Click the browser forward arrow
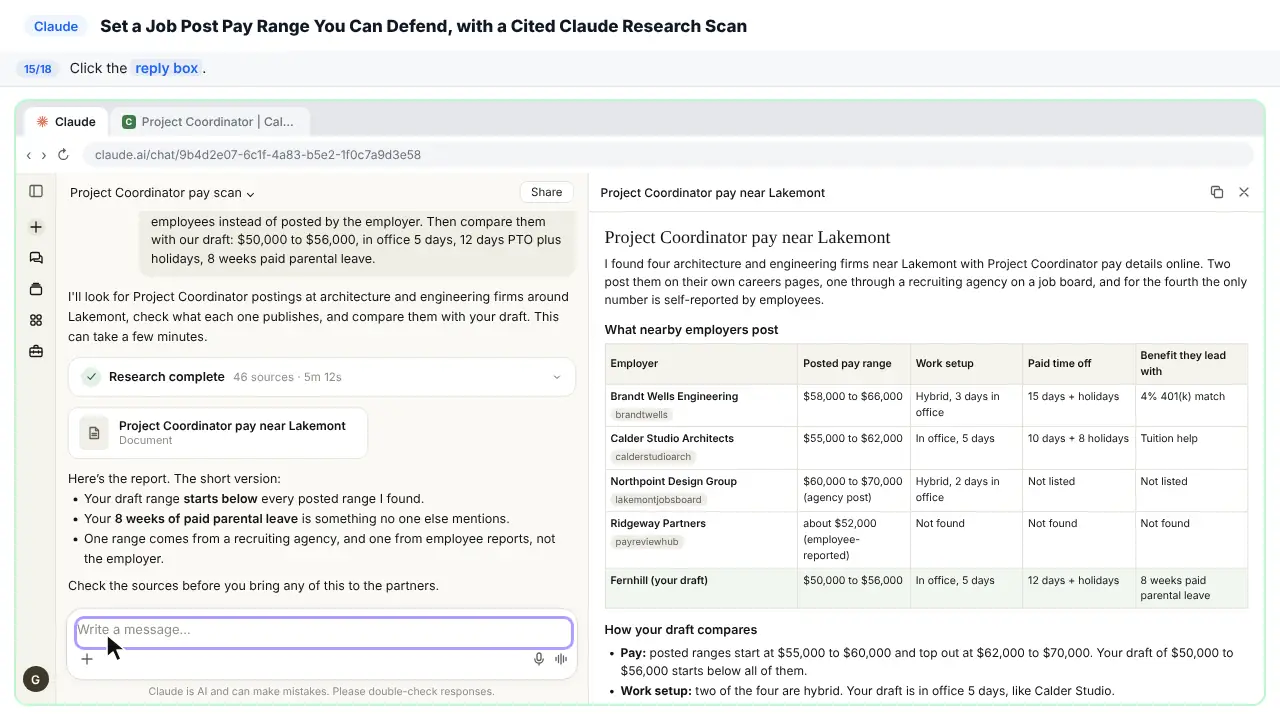 click(44, 155)
